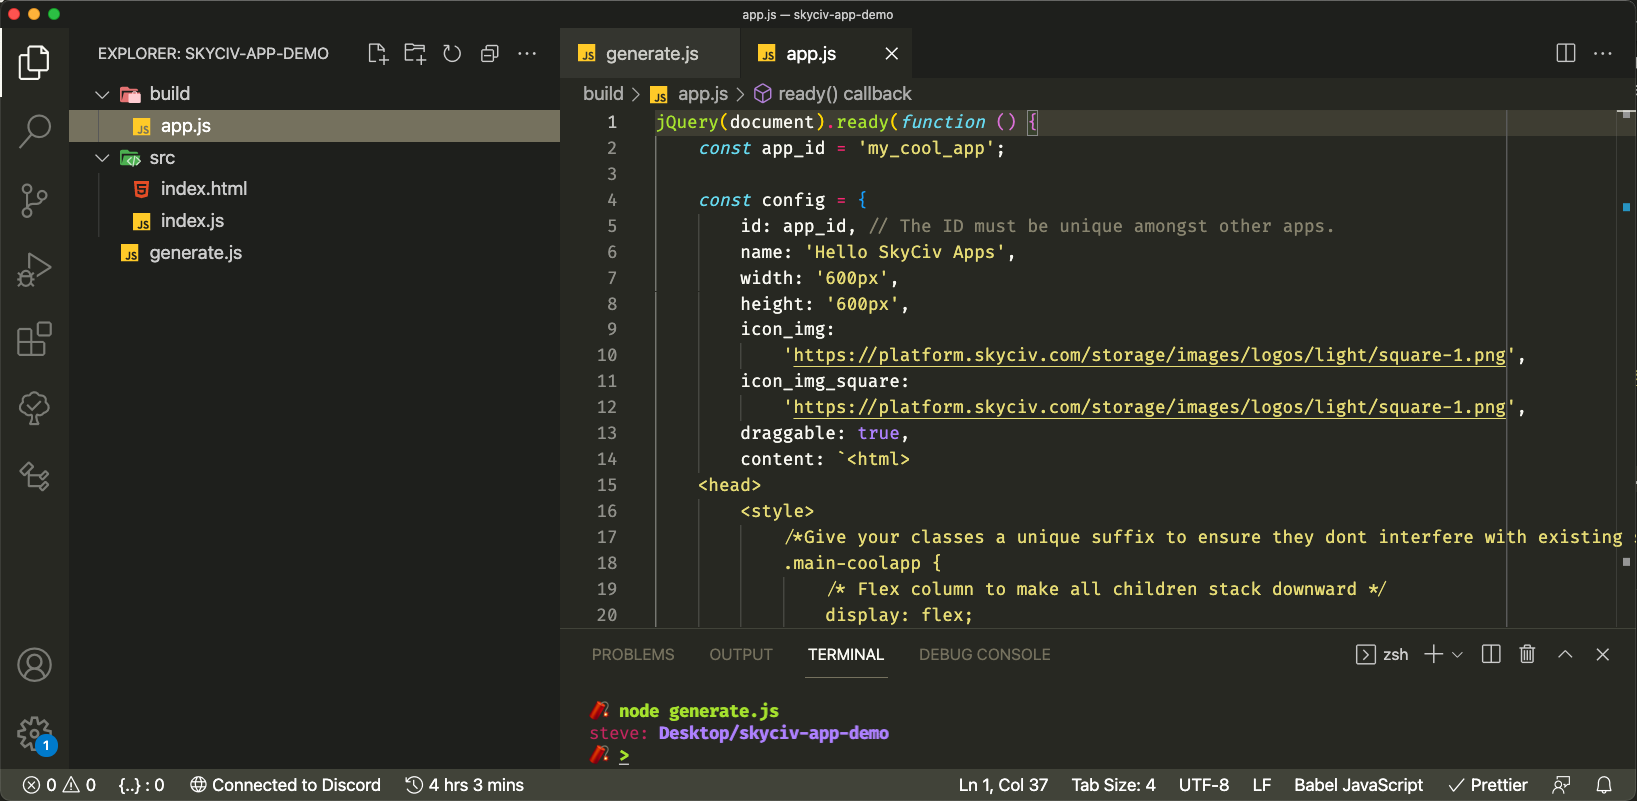Collapse the src folder

pos(102,158)
